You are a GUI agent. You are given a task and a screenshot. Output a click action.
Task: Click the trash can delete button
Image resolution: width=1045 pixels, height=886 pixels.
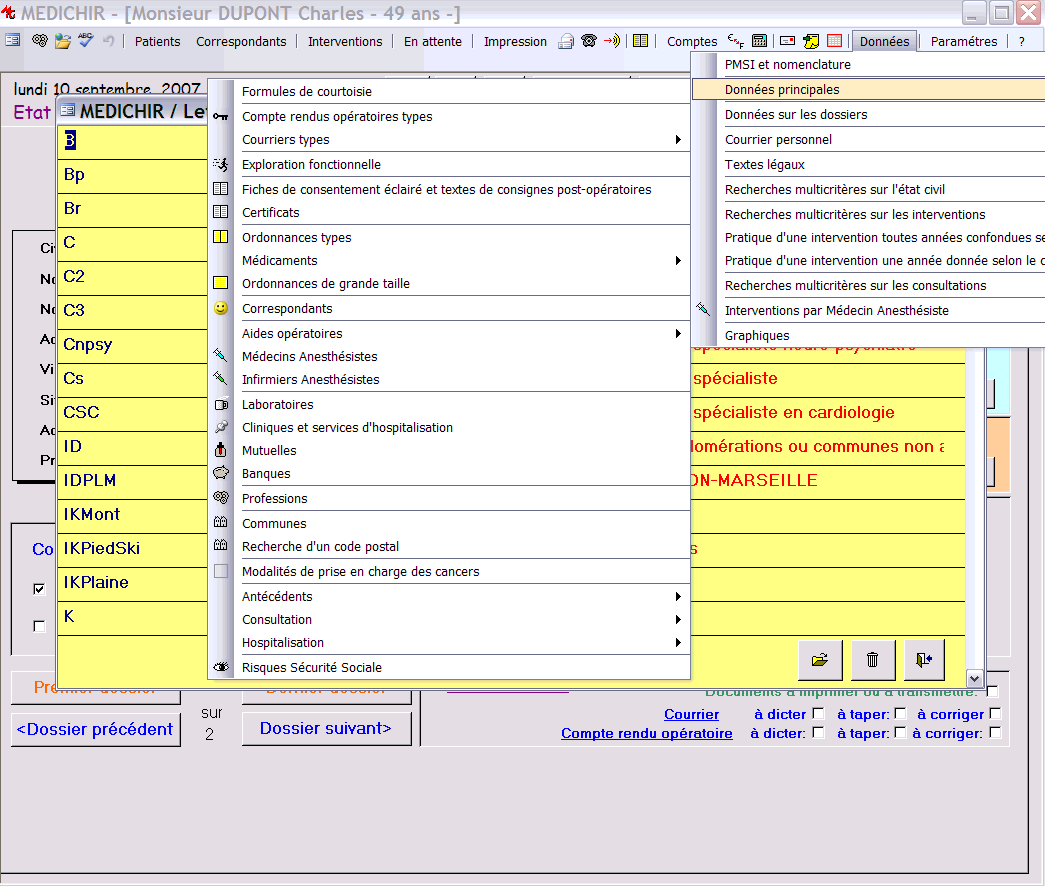pyautogui.click(x=872, y=660)
